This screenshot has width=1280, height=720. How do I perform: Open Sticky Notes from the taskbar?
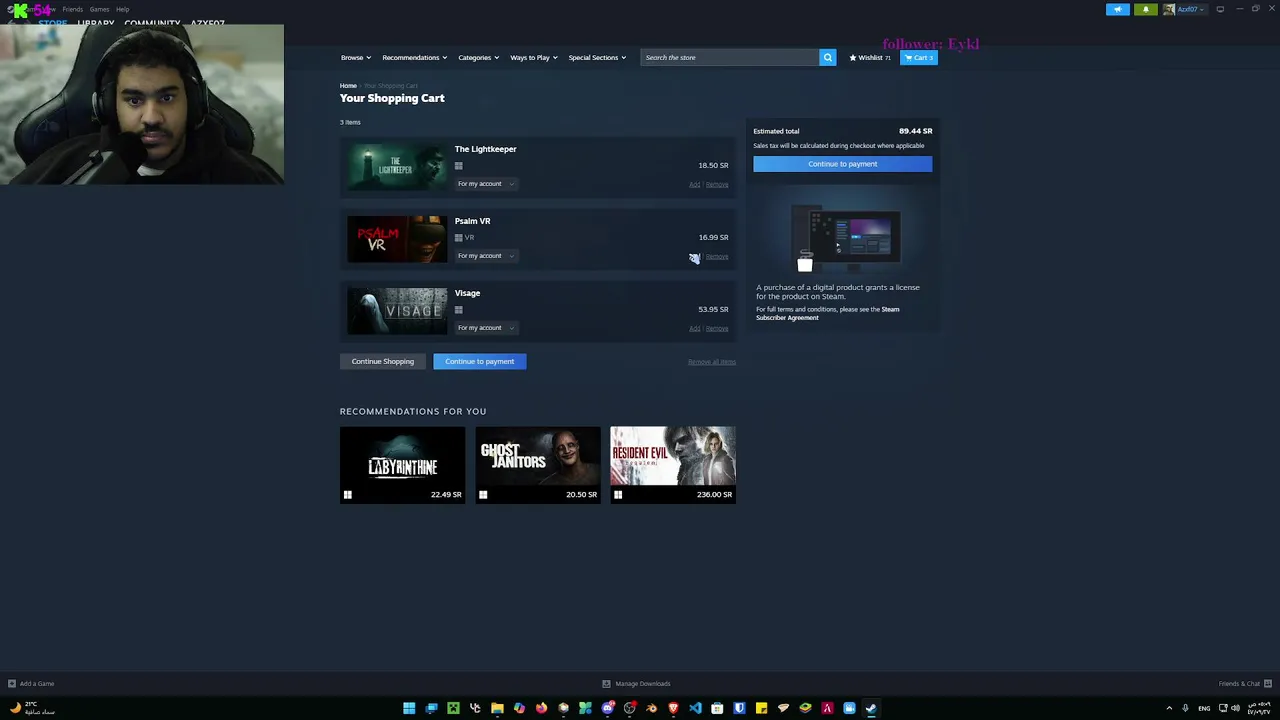click(x=761, y=708)
